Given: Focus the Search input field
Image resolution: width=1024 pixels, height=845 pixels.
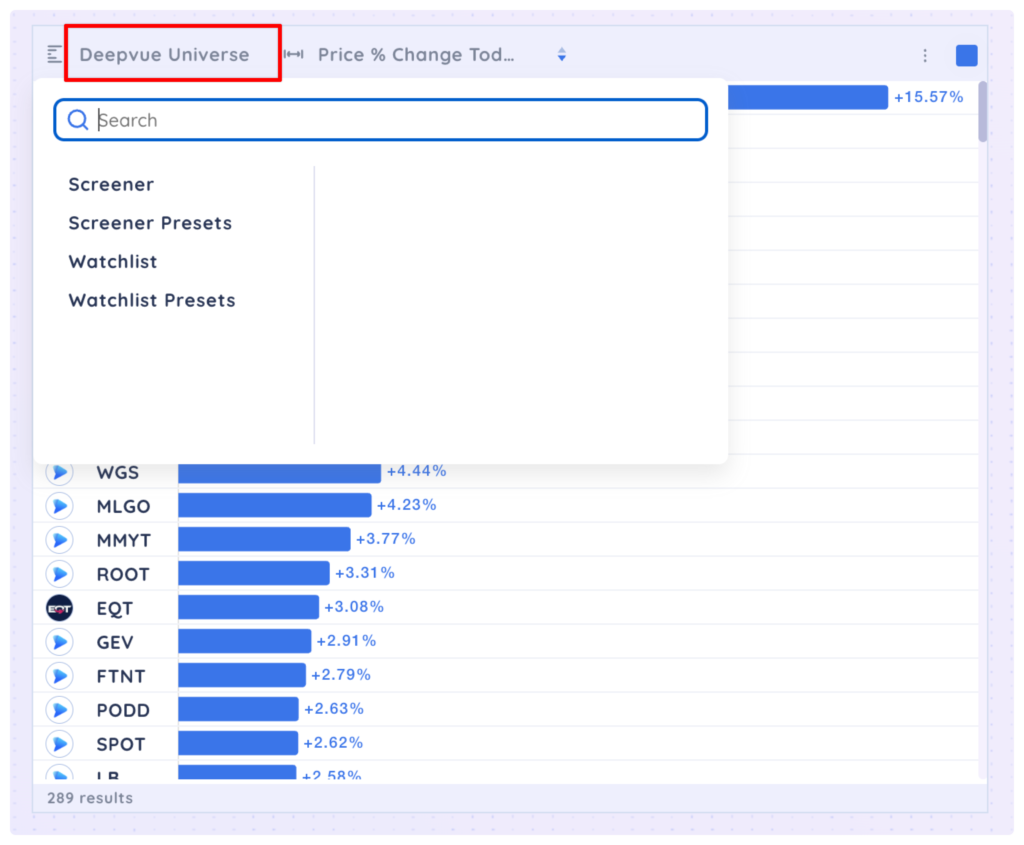Looking at the screenshot, I should pyautogui.click(x=381, y=120).
